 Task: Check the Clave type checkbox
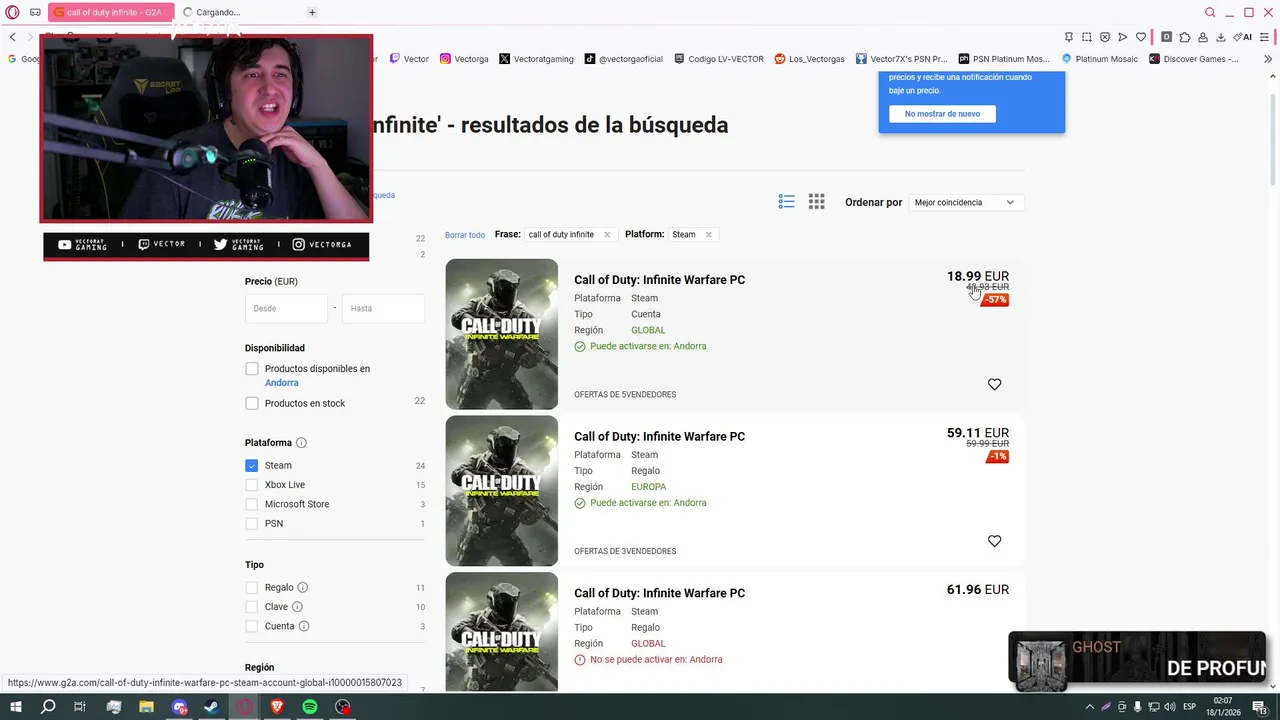pos(252,607)
